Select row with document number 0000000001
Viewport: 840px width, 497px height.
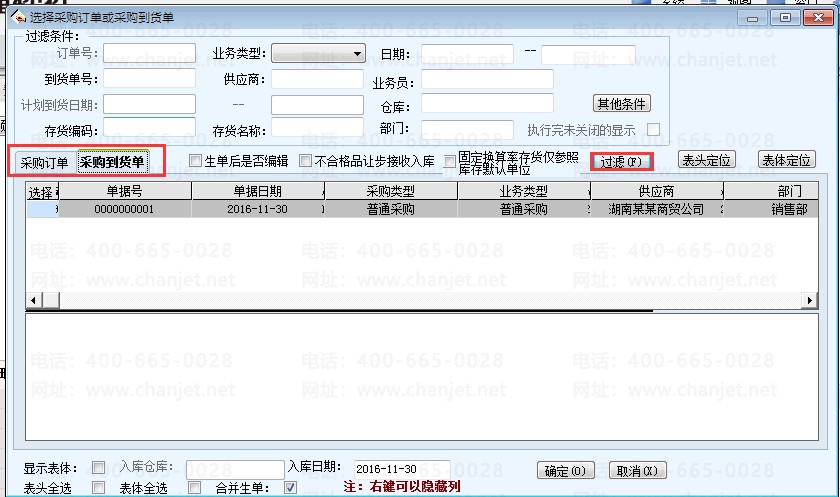pos(422,209)
